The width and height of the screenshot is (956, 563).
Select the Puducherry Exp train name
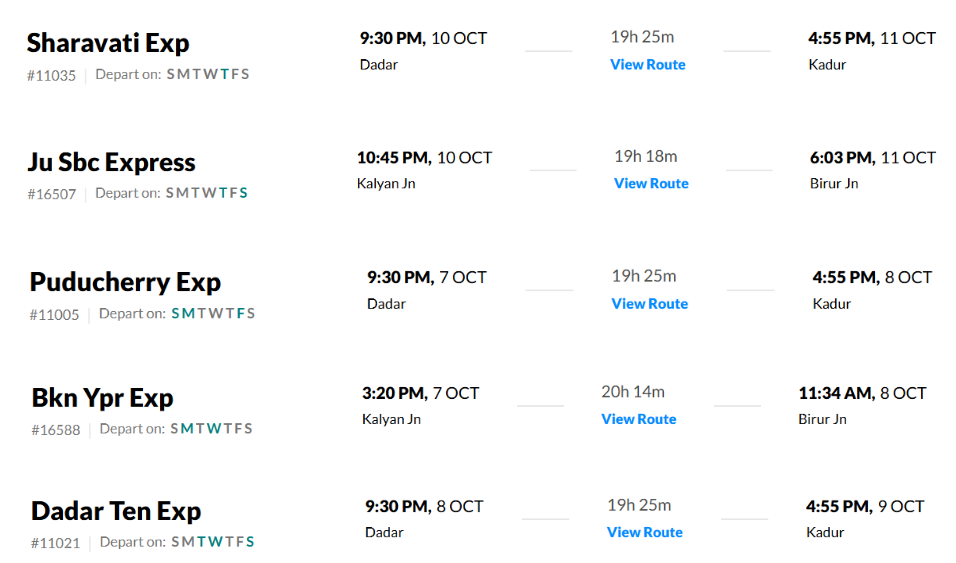[125, 282]
